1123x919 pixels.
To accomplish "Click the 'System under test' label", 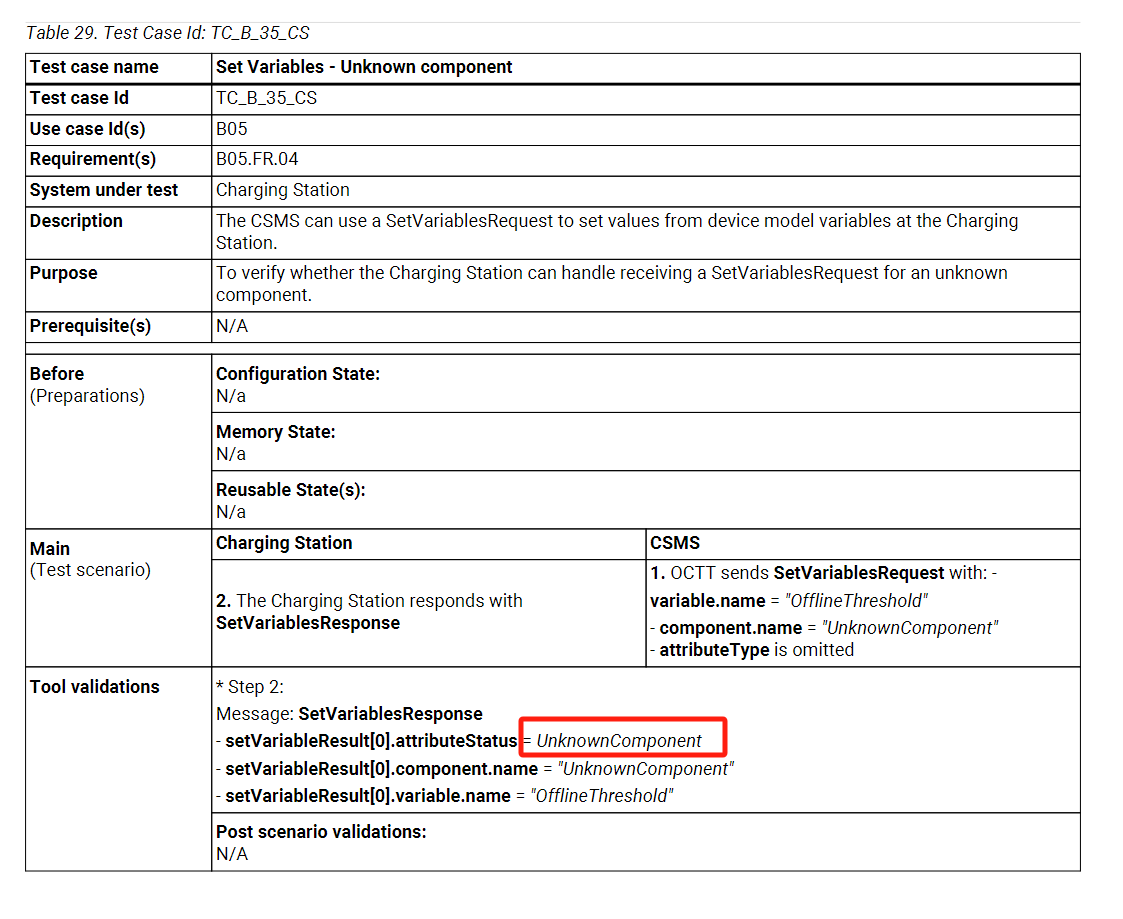I will click(x=104, y=190).
